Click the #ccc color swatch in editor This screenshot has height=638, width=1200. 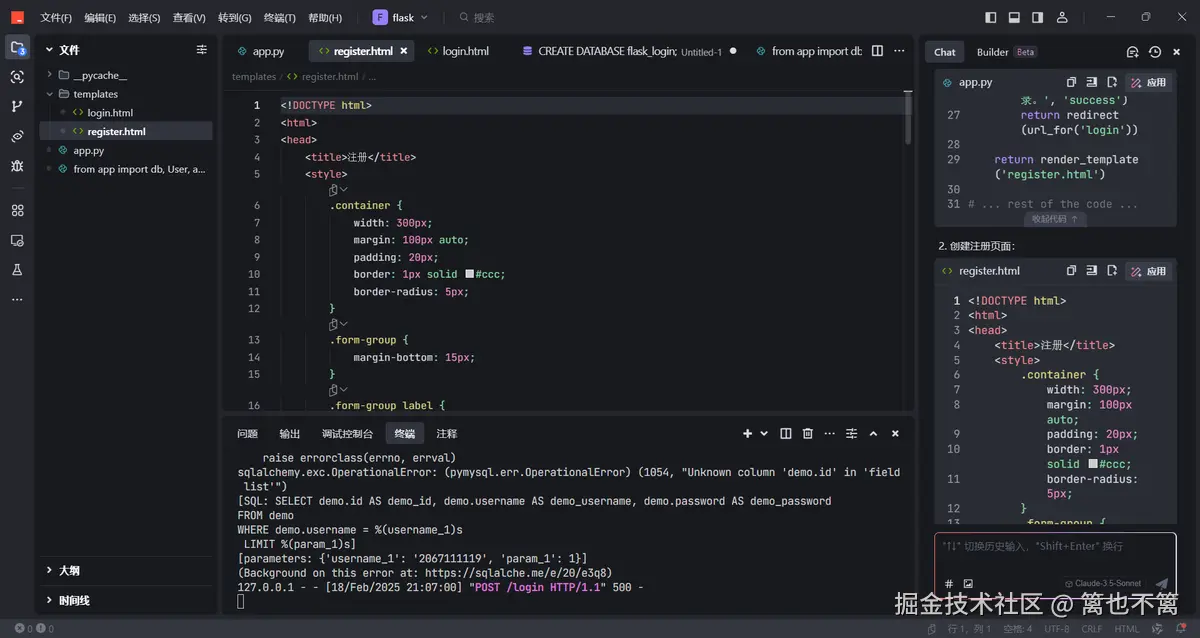(469, 274)
